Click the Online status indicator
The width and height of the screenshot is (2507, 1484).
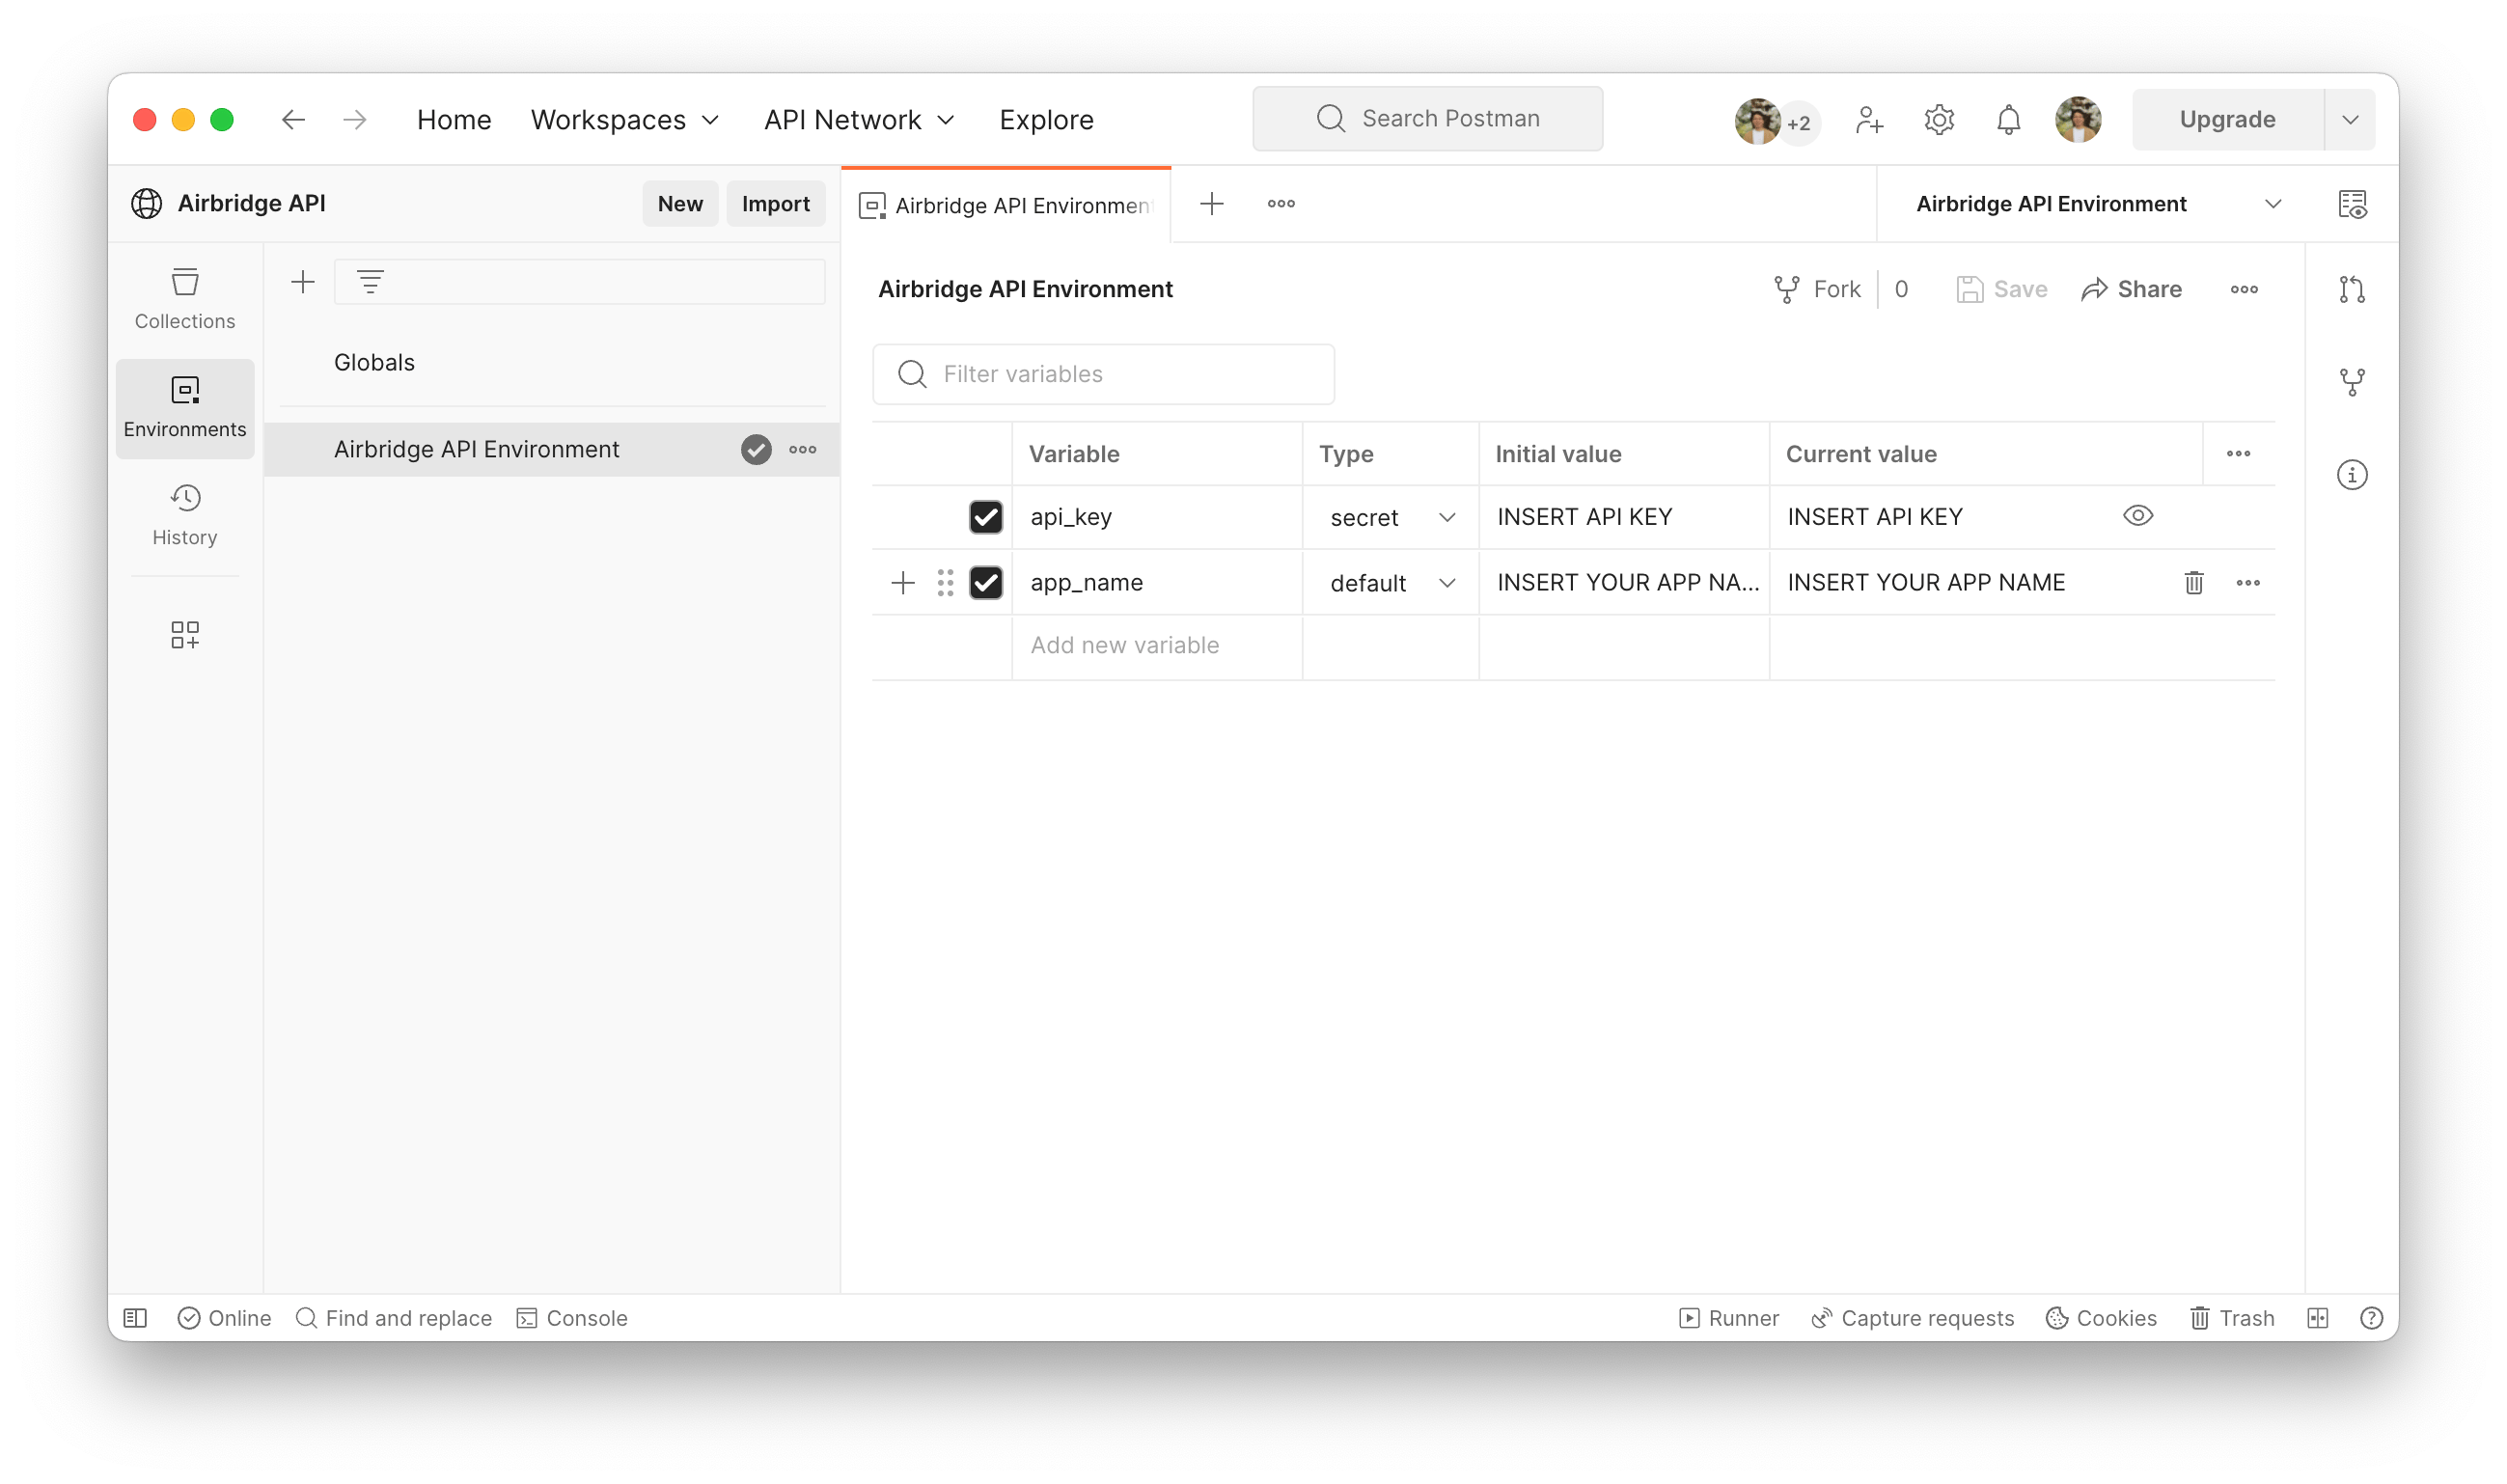coord(224,1318)
